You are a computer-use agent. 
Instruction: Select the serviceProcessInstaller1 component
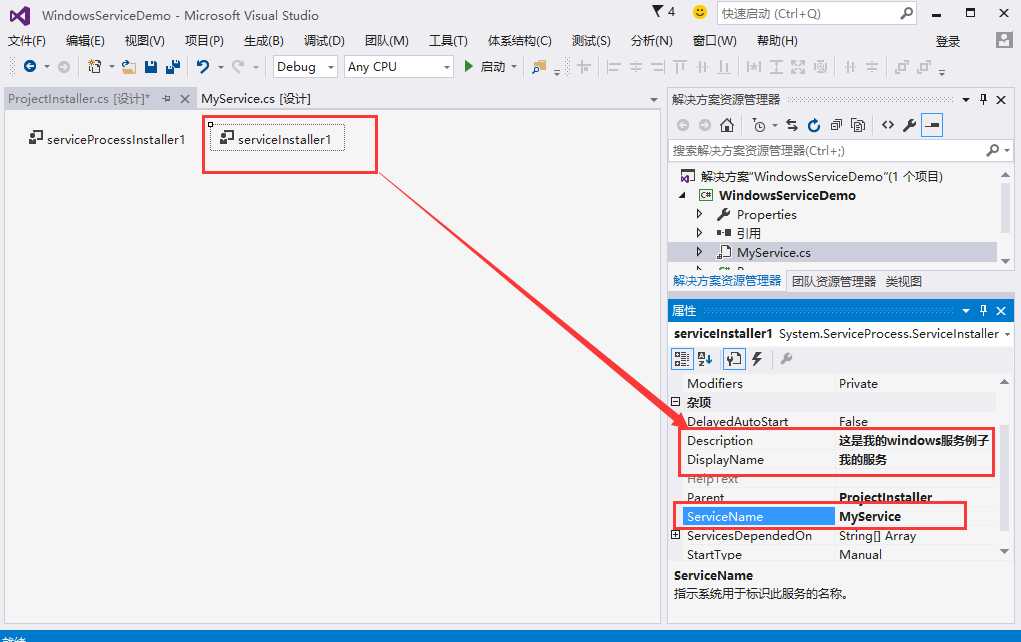tap(107, 139)
